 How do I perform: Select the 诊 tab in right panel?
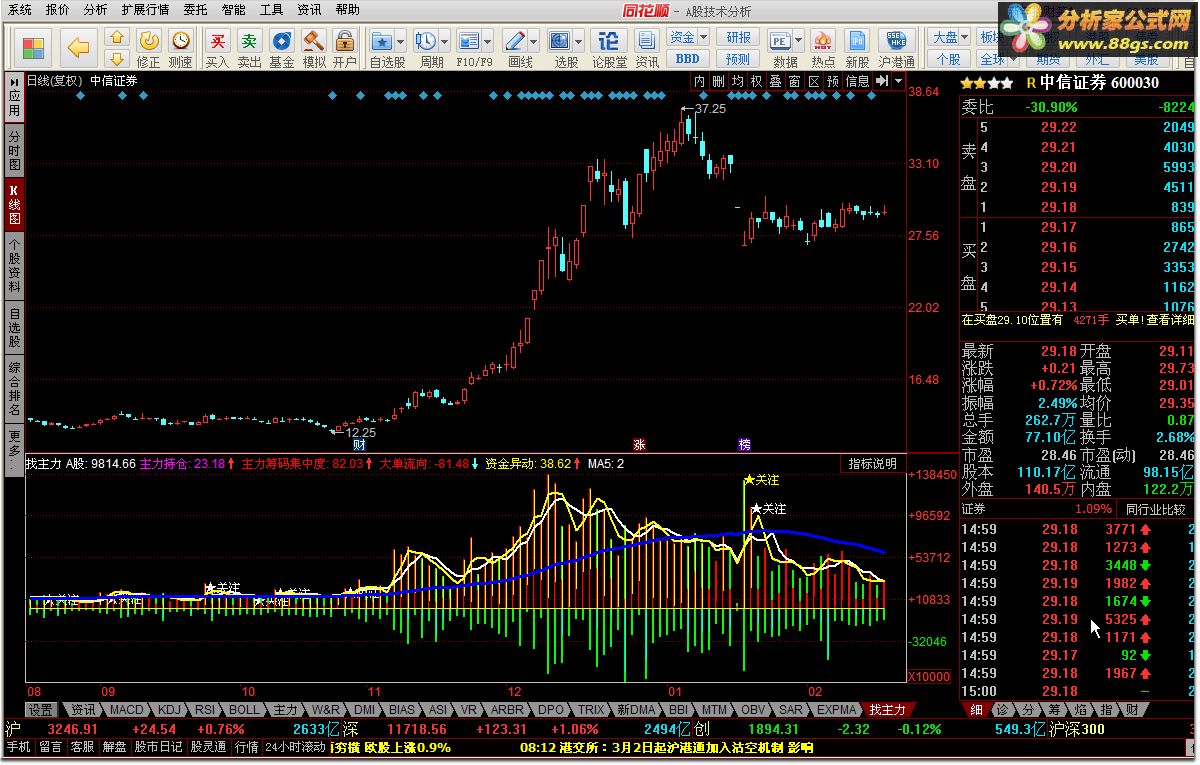1001,709
